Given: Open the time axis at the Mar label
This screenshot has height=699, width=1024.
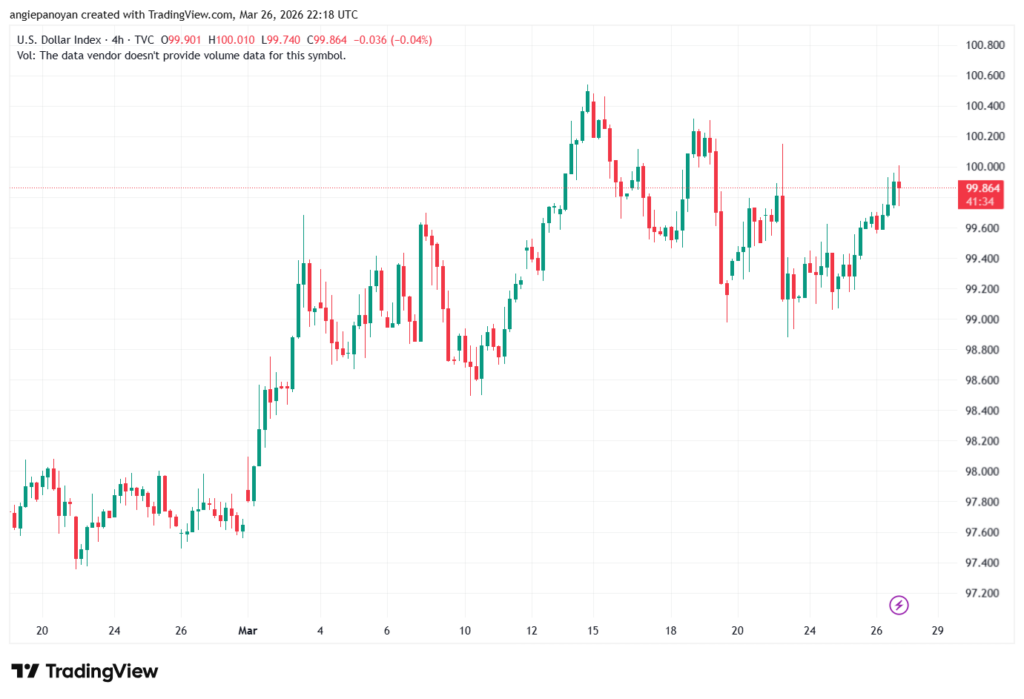Looking at the screenshot, I should pos(247,631).
